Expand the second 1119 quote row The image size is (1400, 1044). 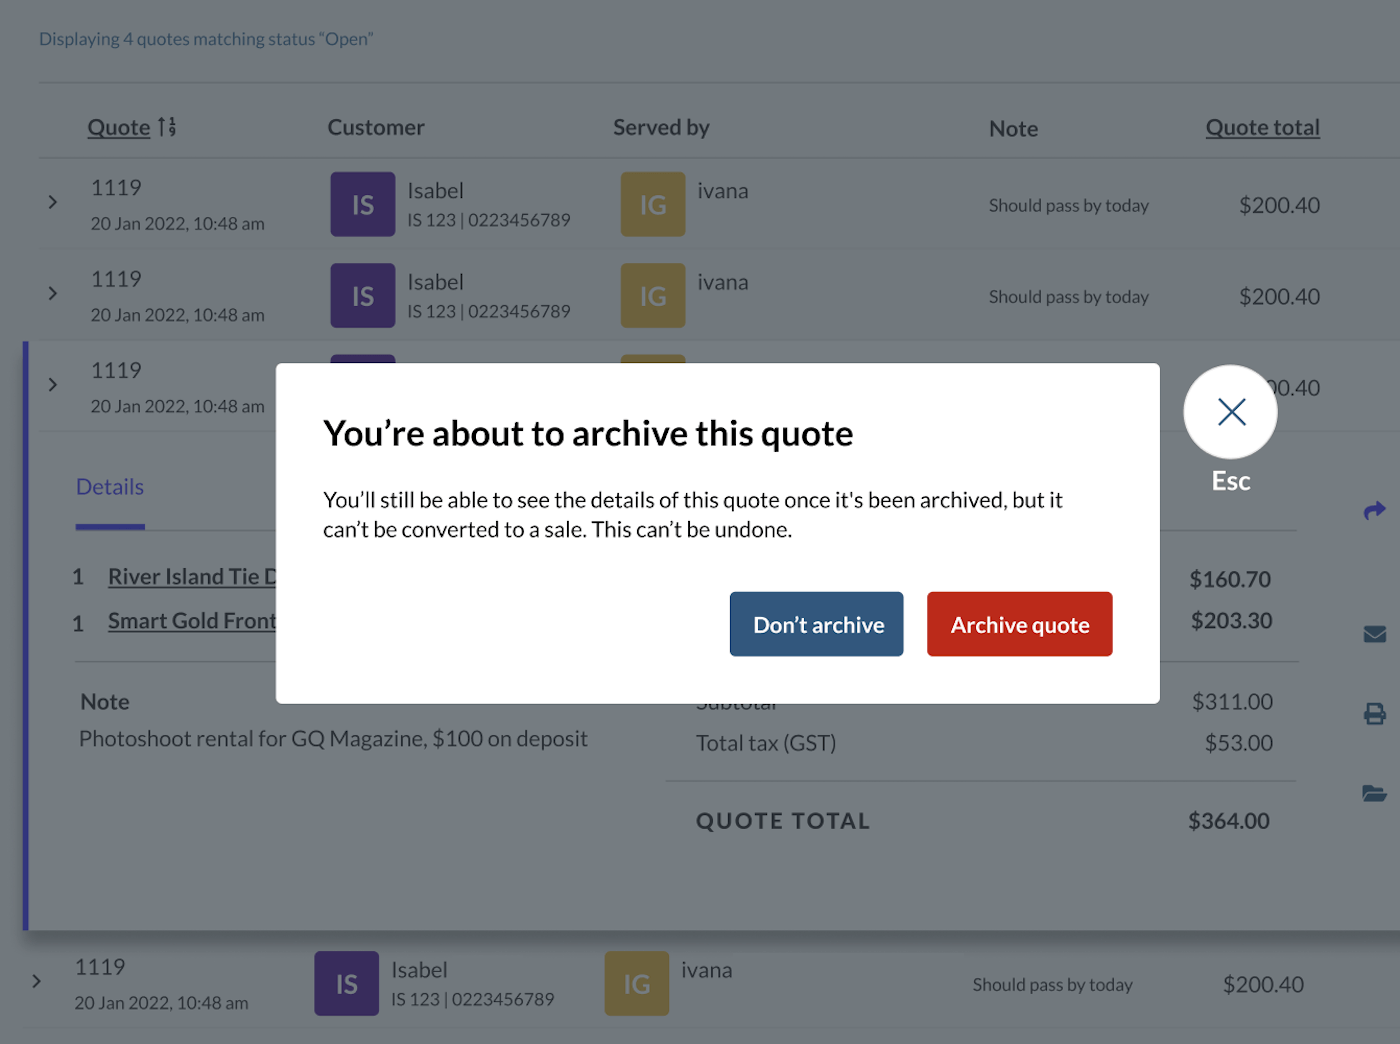[x=53, y=293]
